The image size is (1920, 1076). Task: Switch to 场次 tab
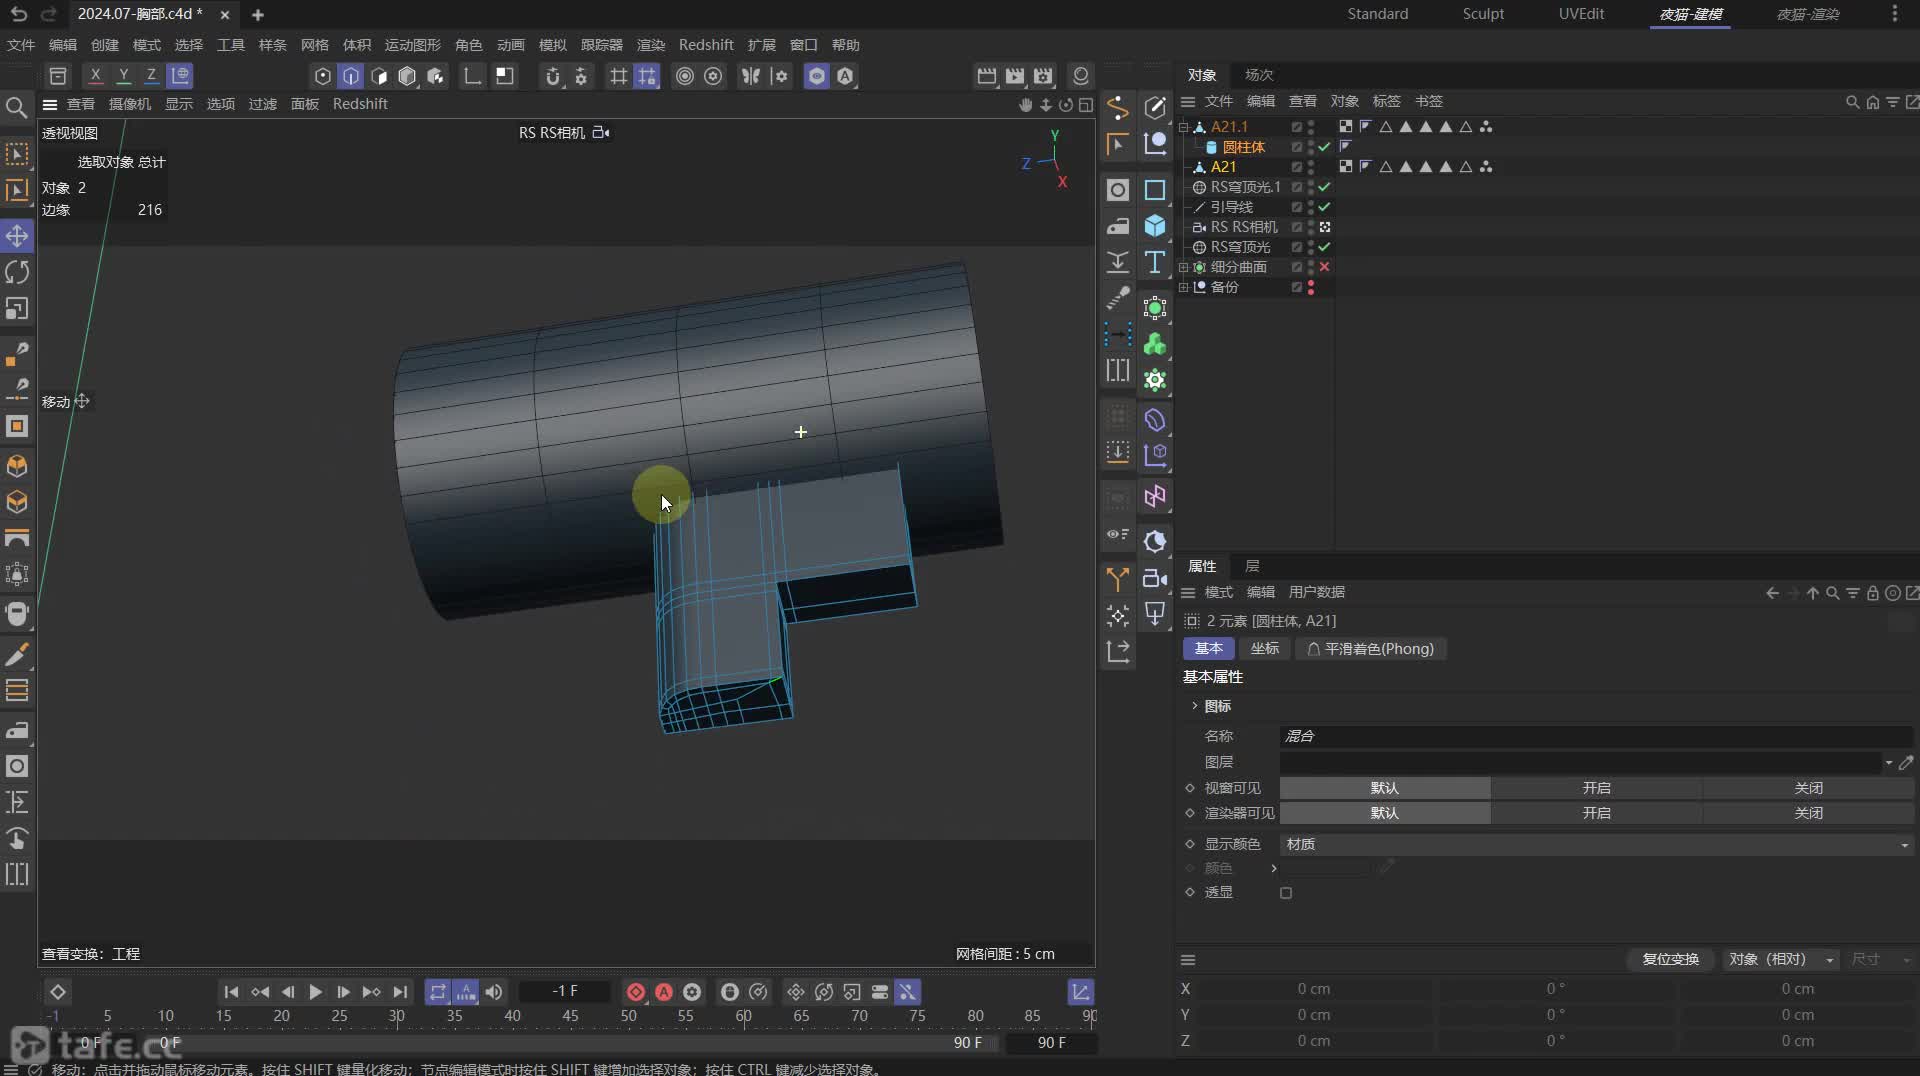(1259, 75)
